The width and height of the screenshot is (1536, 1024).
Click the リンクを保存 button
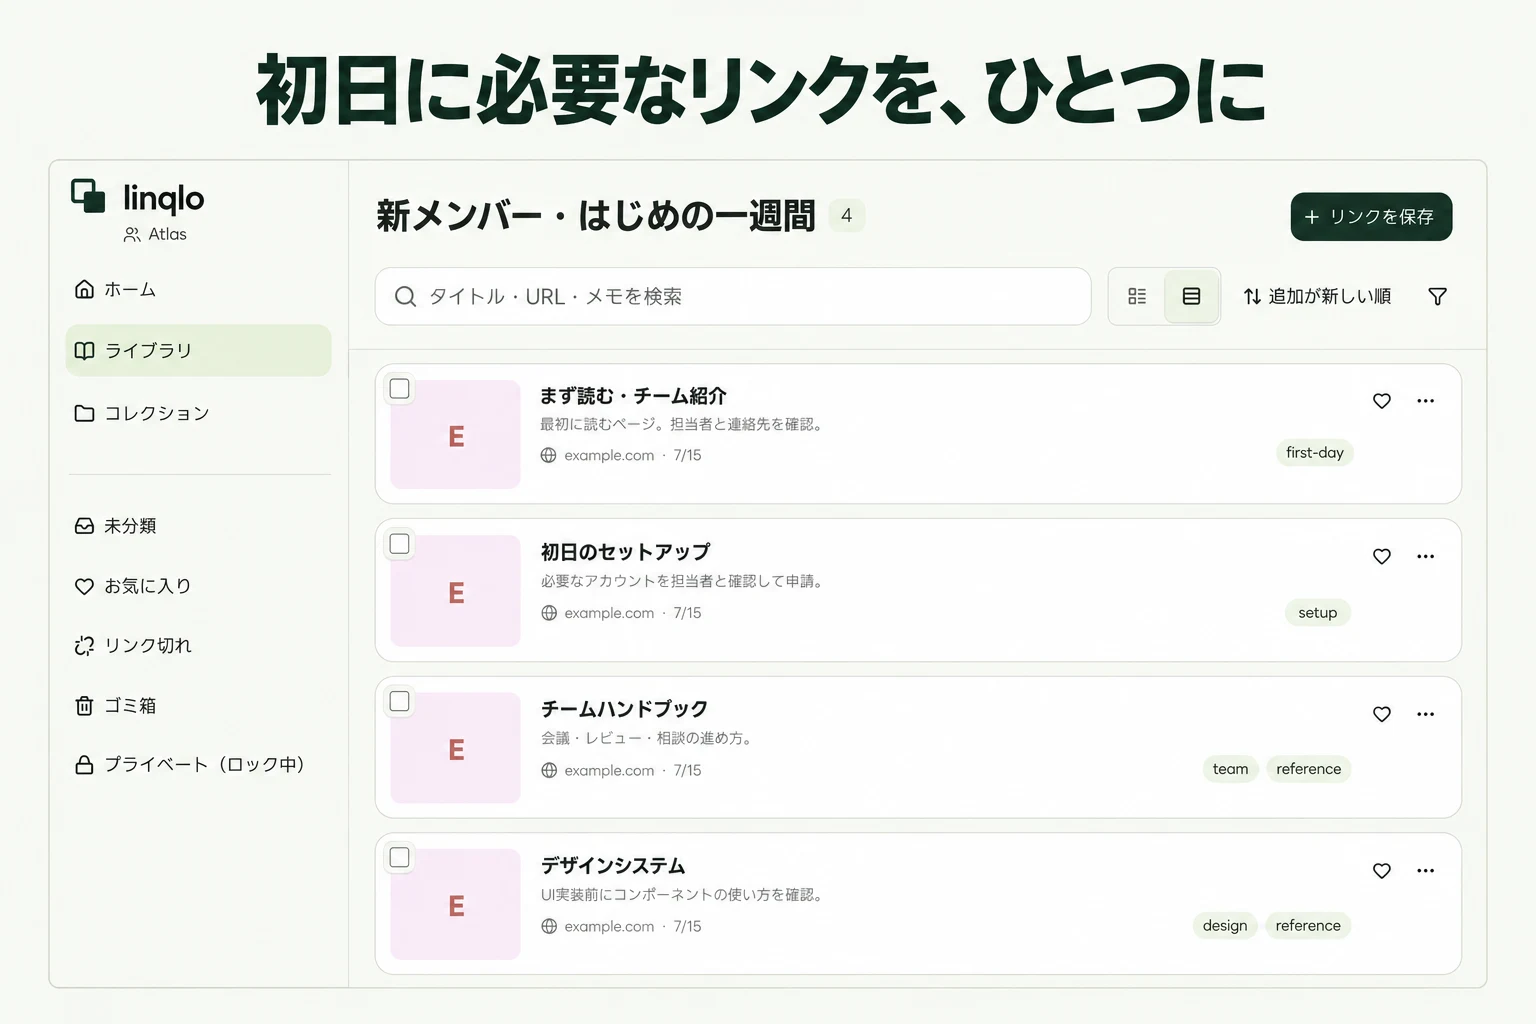tap(1371, 217)
